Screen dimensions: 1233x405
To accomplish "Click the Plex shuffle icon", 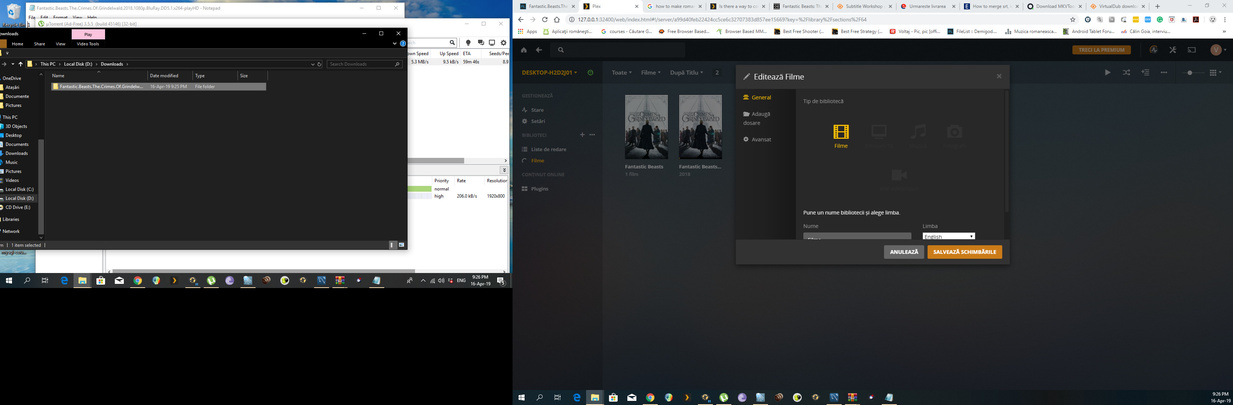I will 1126,72.
